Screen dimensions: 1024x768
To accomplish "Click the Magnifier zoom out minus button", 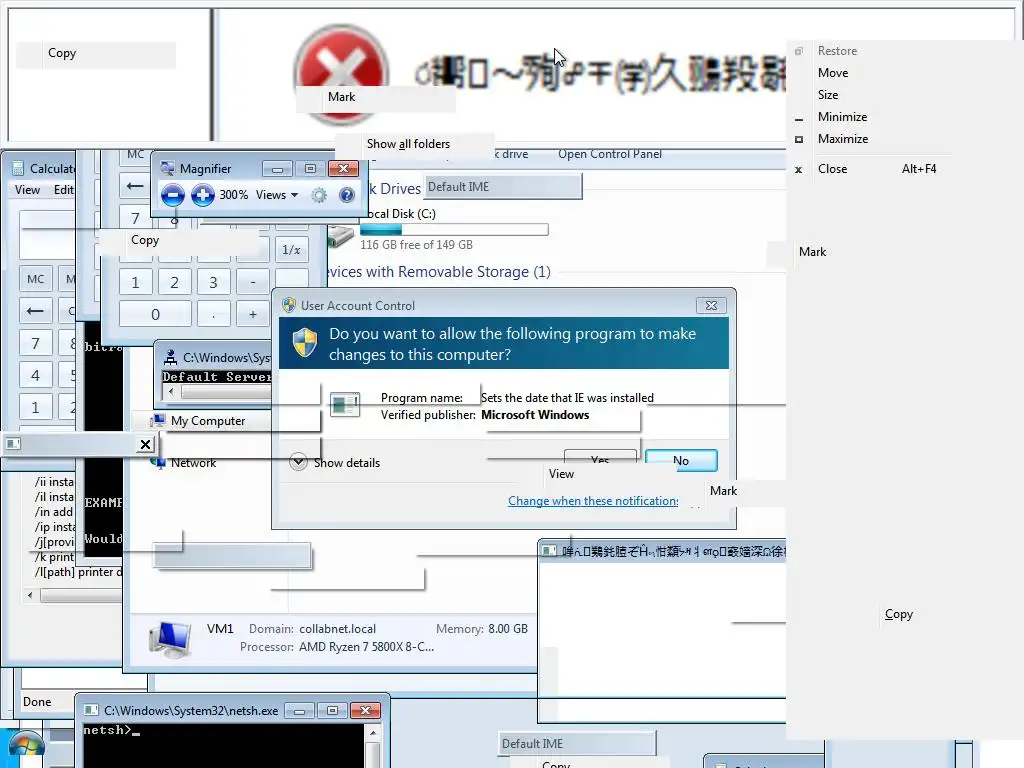I will [x=172, y=195].
